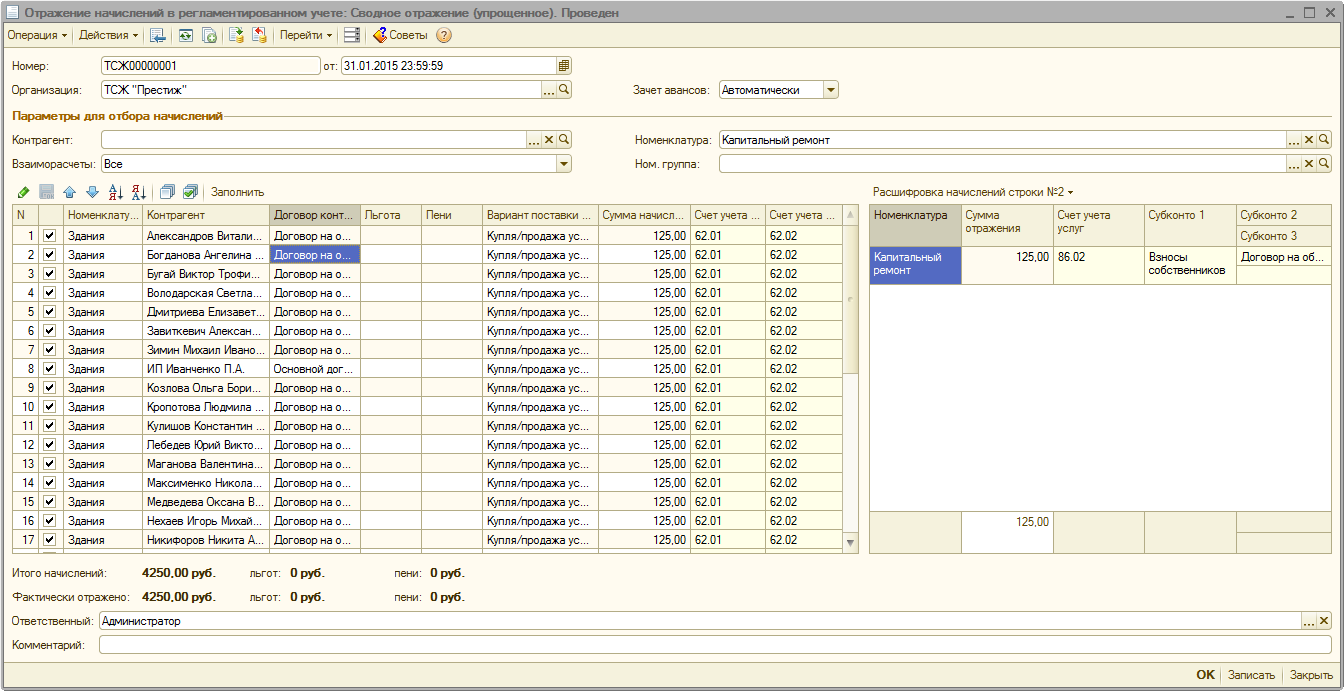Open the ellipsis selector for Ном. группа
This screenshot has width=1344, height=691.
click(x=1293, y=164)
